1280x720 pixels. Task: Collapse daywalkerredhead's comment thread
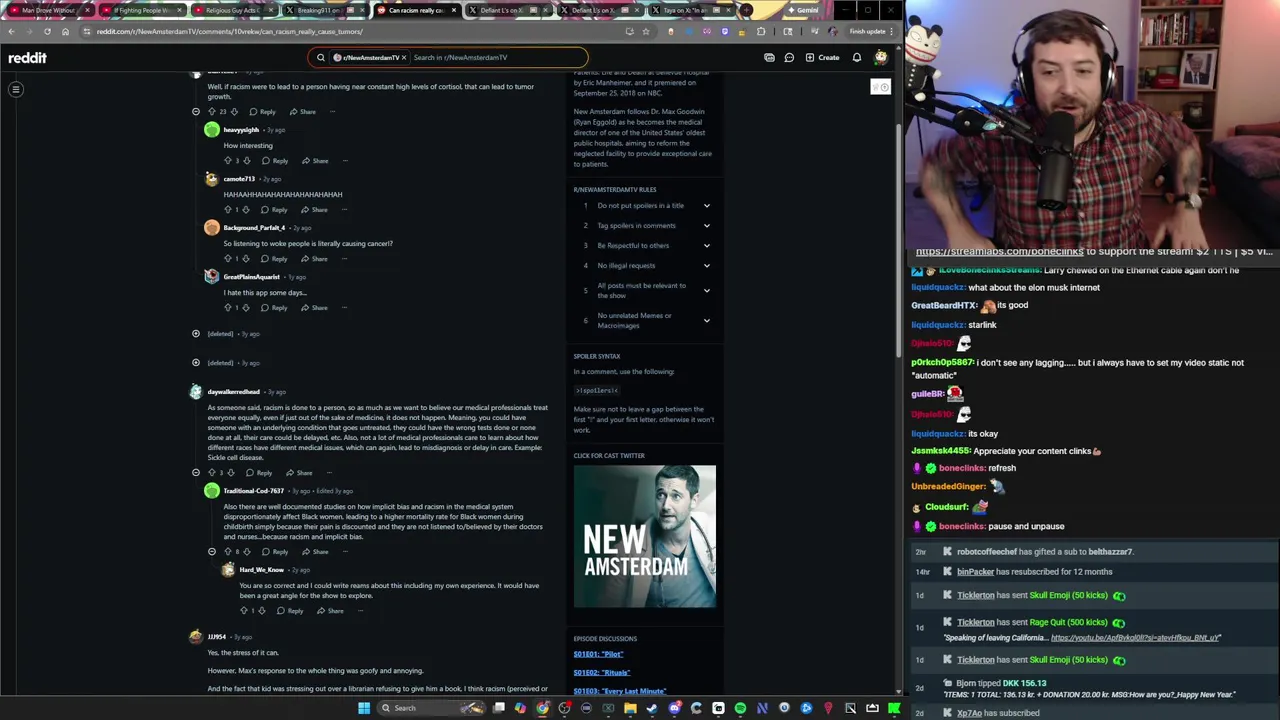[196, 473]
